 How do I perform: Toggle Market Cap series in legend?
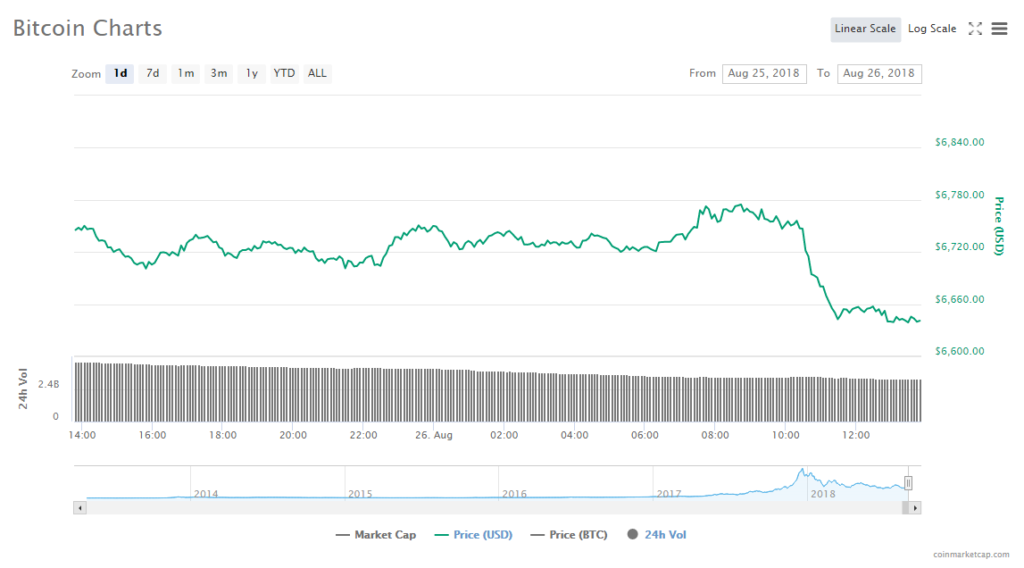click(x=376, y=535)
